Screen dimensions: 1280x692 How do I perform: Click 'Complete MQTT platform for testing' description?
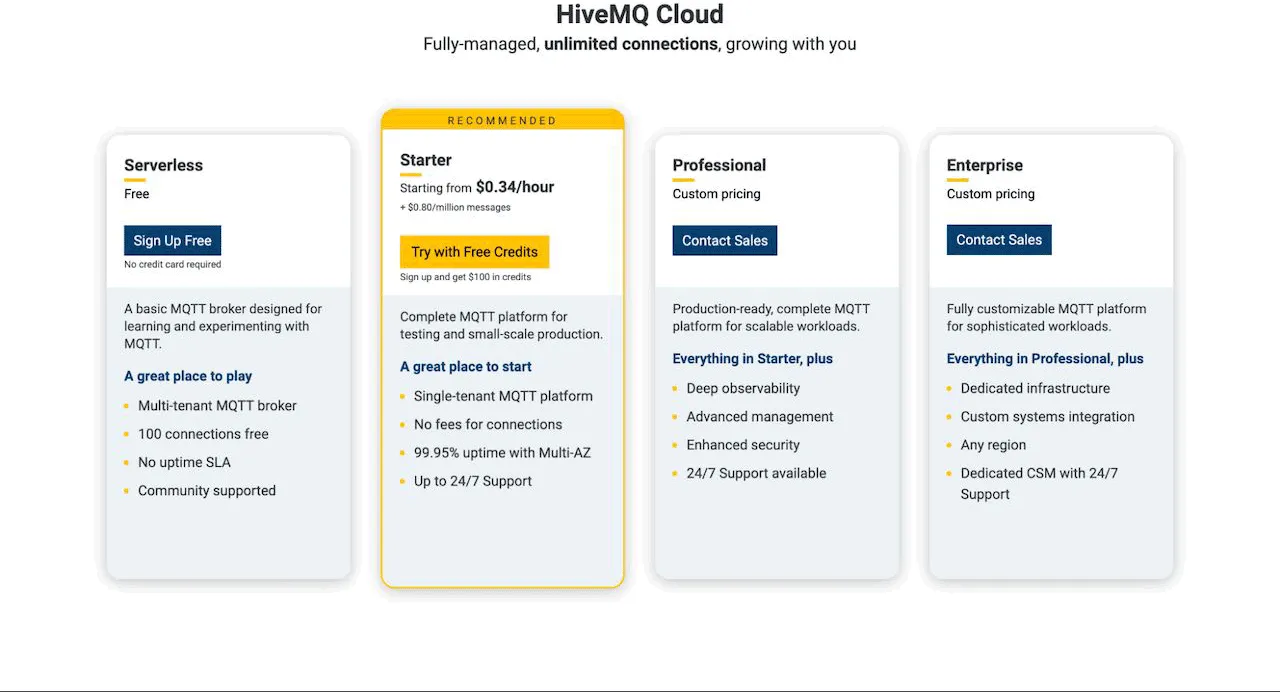pyautogui.click(x=501, y=325)
